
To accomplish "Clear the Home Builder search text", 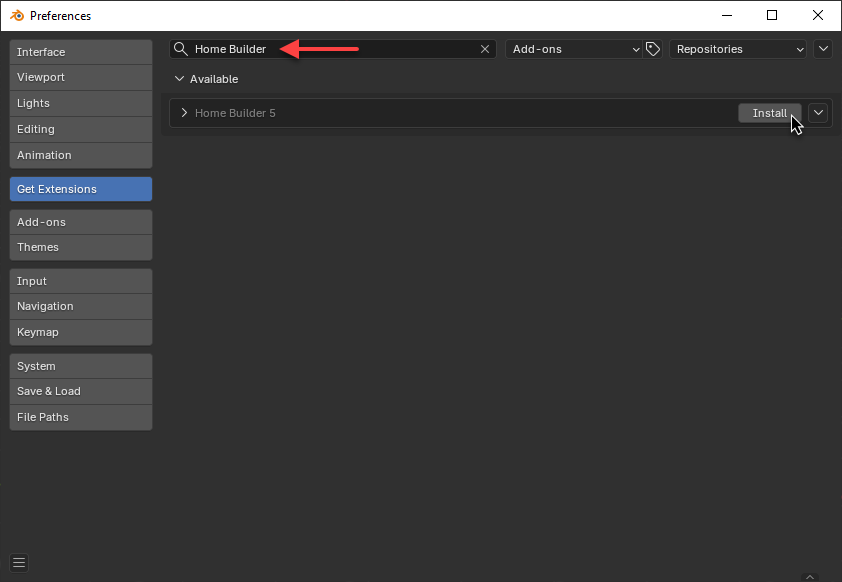I will tap(485, 49).
